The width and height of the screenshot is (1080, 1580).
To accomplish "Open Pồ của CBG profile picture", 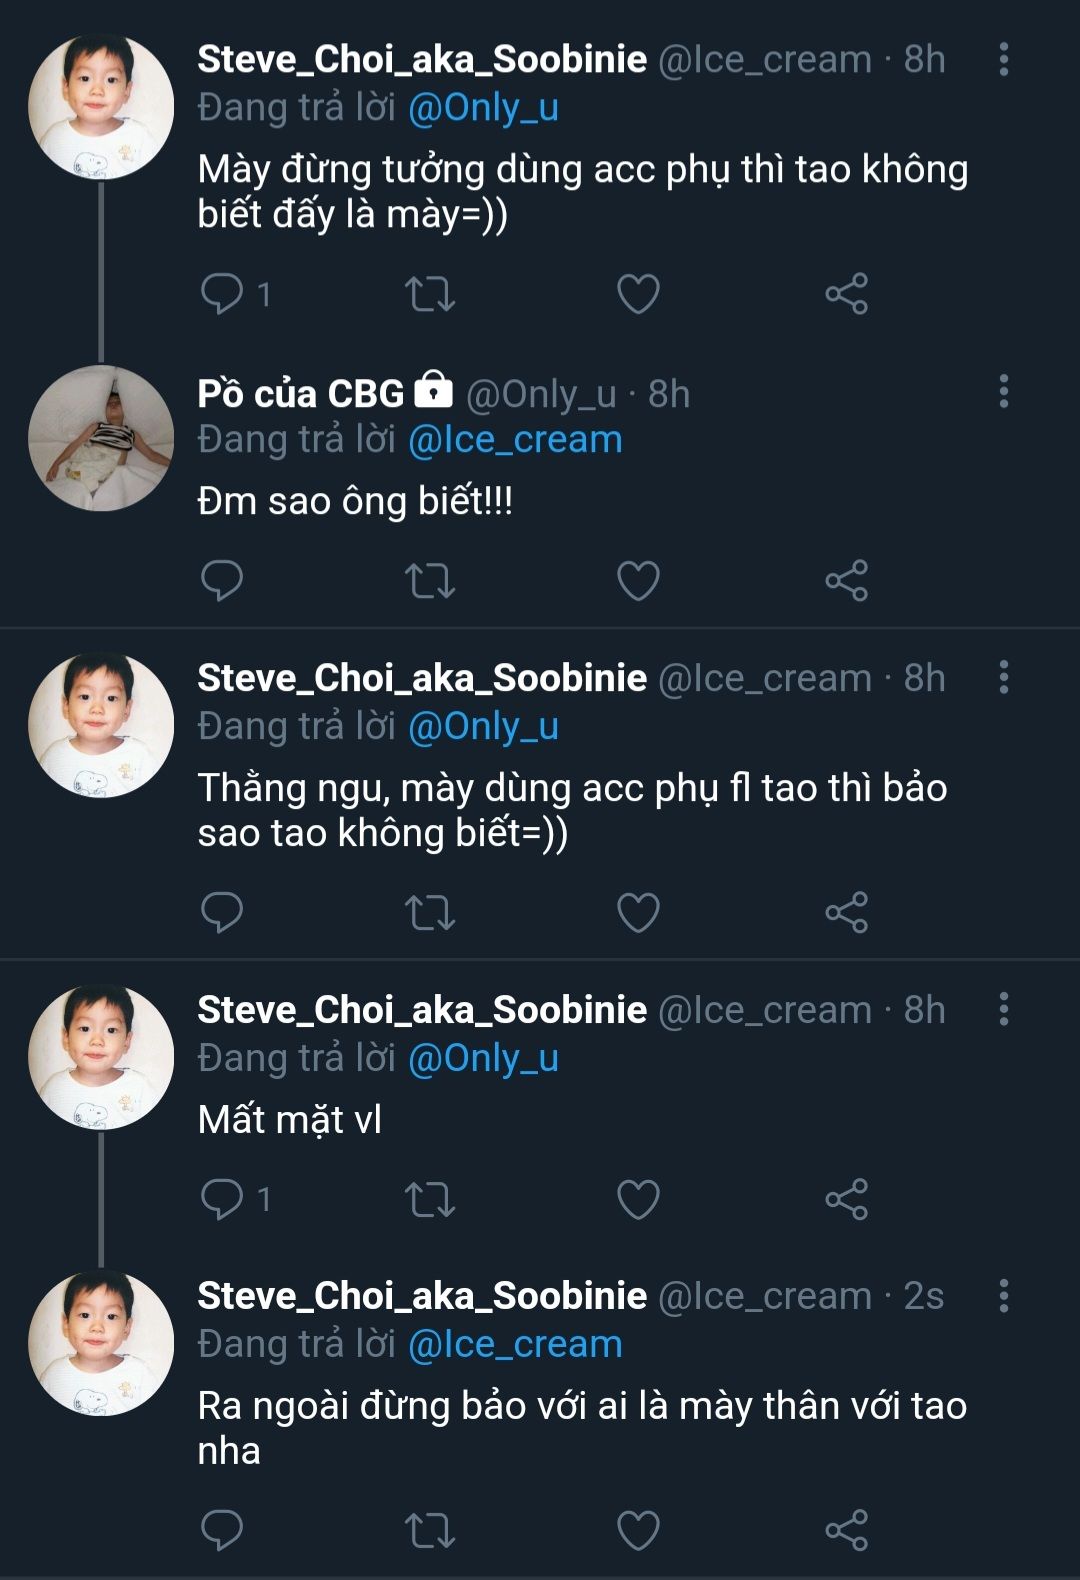I will [x=101, y=439].
